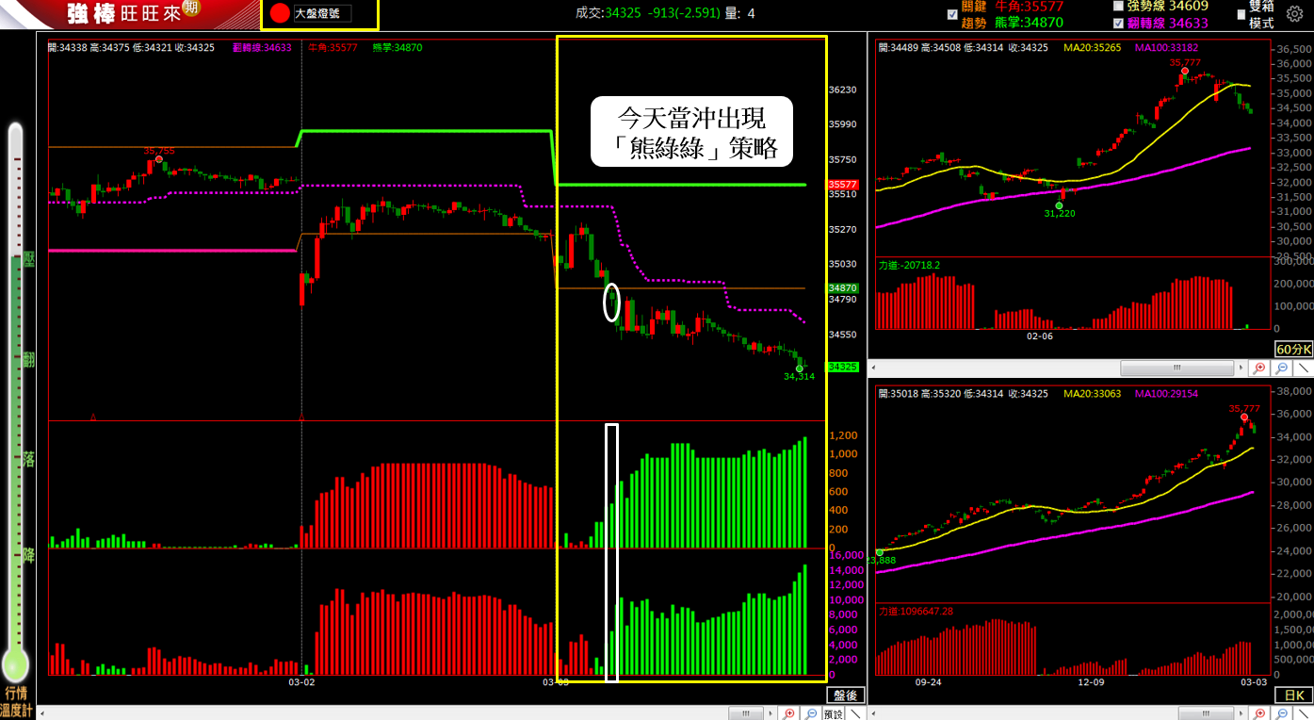
Task: Click the main chart horizontal scrollbar thumb
Action: click(x=746, y=713)
